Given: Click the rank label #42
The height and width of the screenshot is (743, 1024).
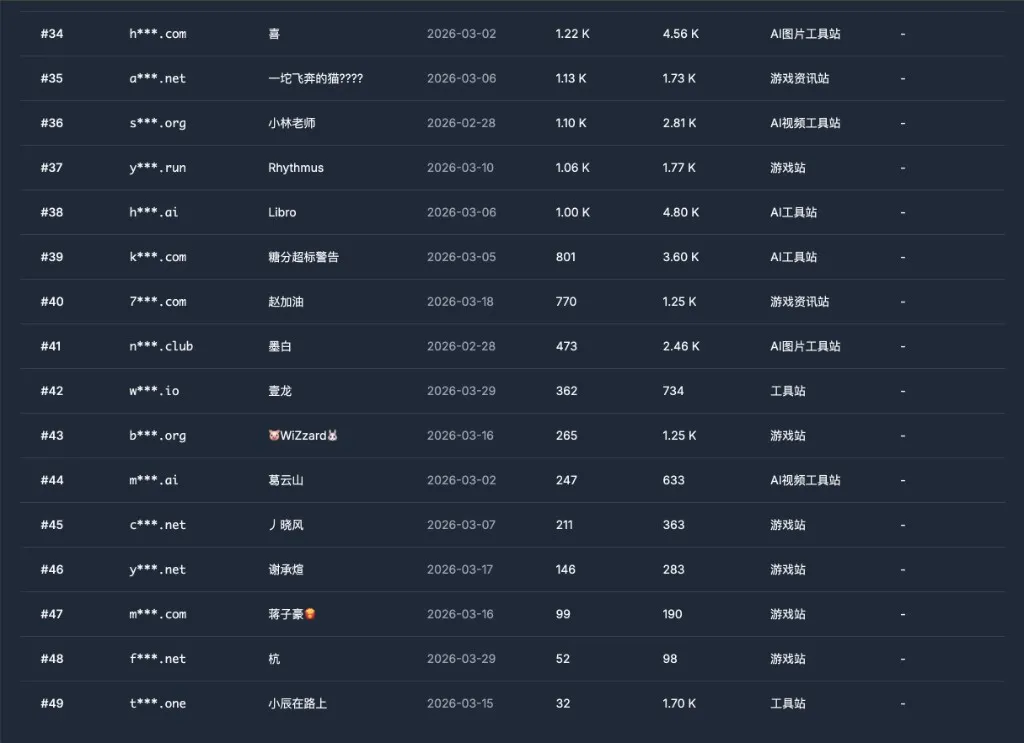Looking at the screenshot, I should tap(51, 390).
